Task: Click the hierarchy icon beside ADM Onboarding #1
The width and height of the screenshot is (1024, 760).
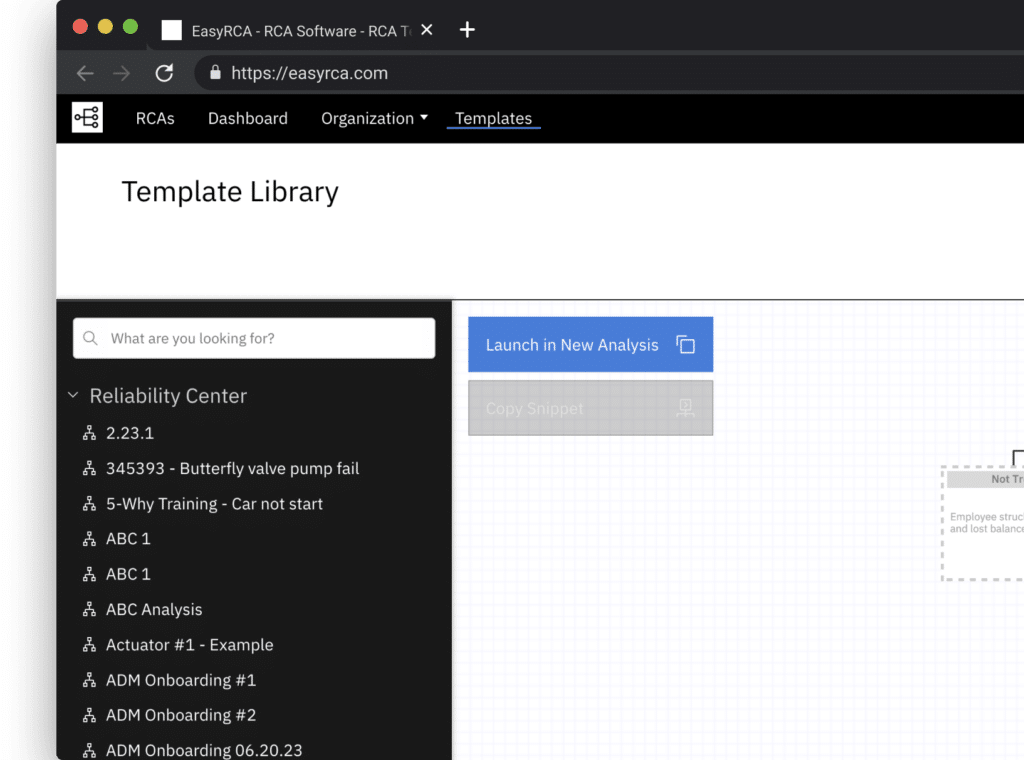Action: [x=89, y=679]
